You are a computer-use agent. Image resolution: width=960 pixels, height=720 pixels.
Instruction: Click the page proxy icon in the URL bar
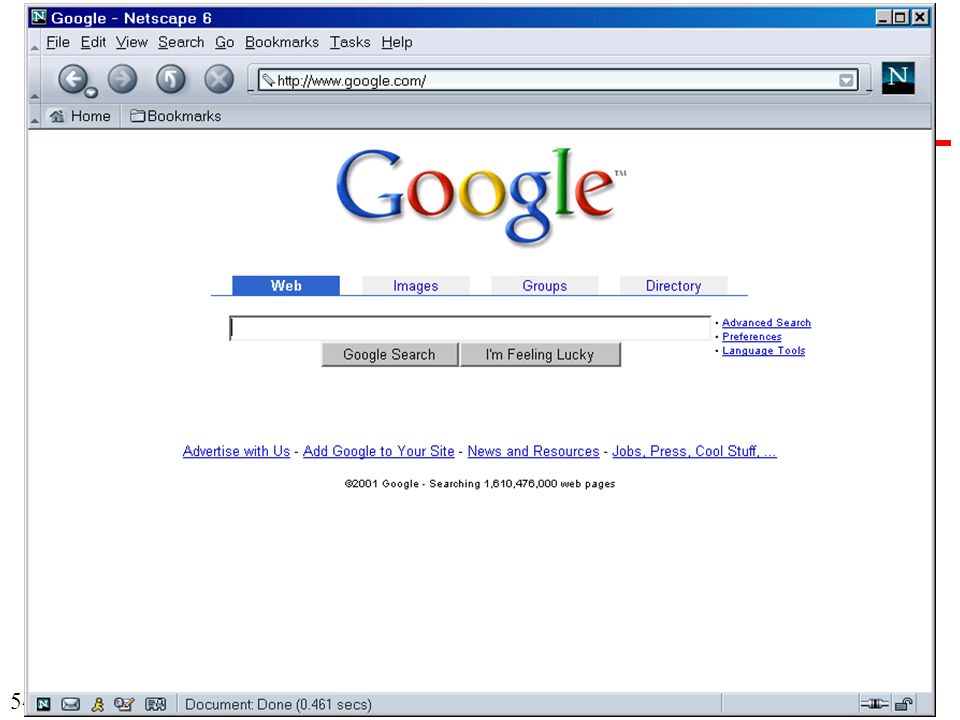268,80
